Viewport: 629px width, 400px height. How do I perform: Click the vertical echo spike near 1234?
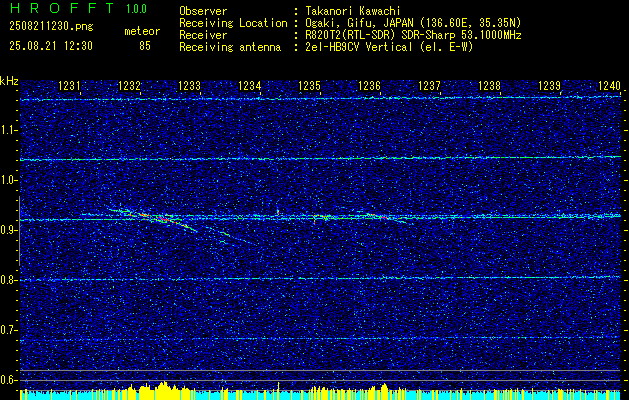(x=277, y=212)
